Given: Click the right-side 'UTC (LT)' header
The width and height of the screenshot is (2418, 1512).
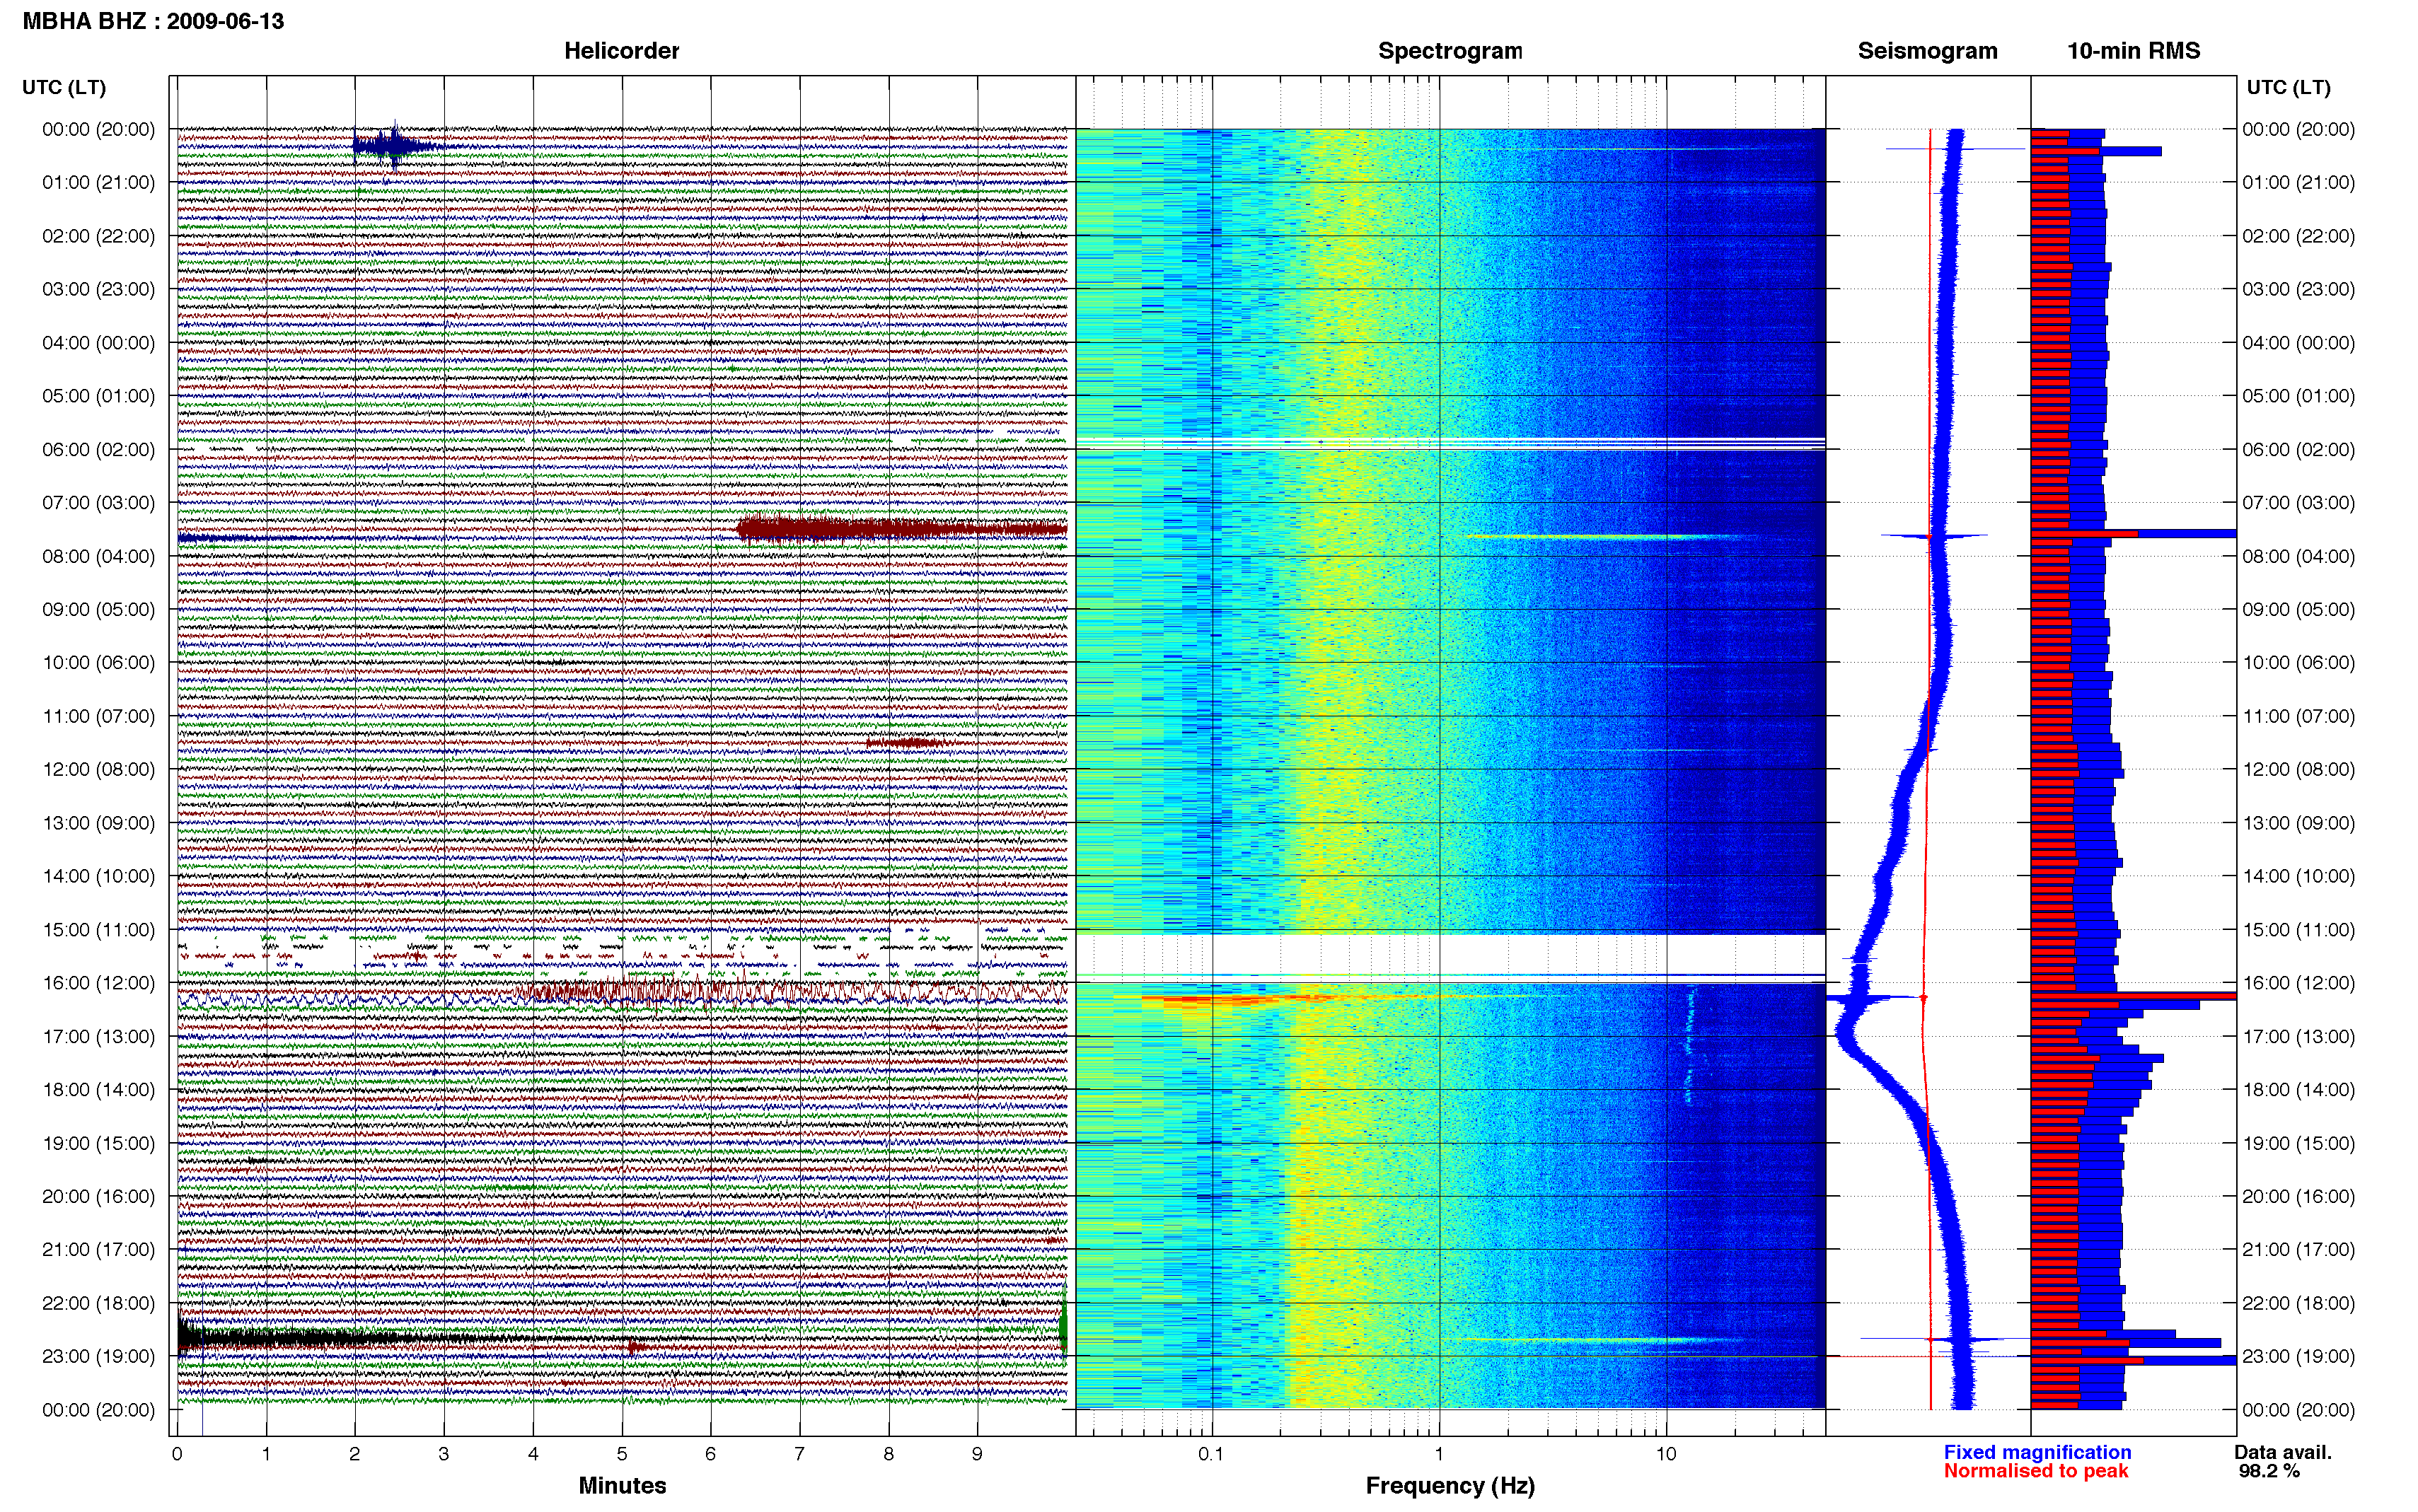Looking at the screenshot, I should tap(2288, 88).
